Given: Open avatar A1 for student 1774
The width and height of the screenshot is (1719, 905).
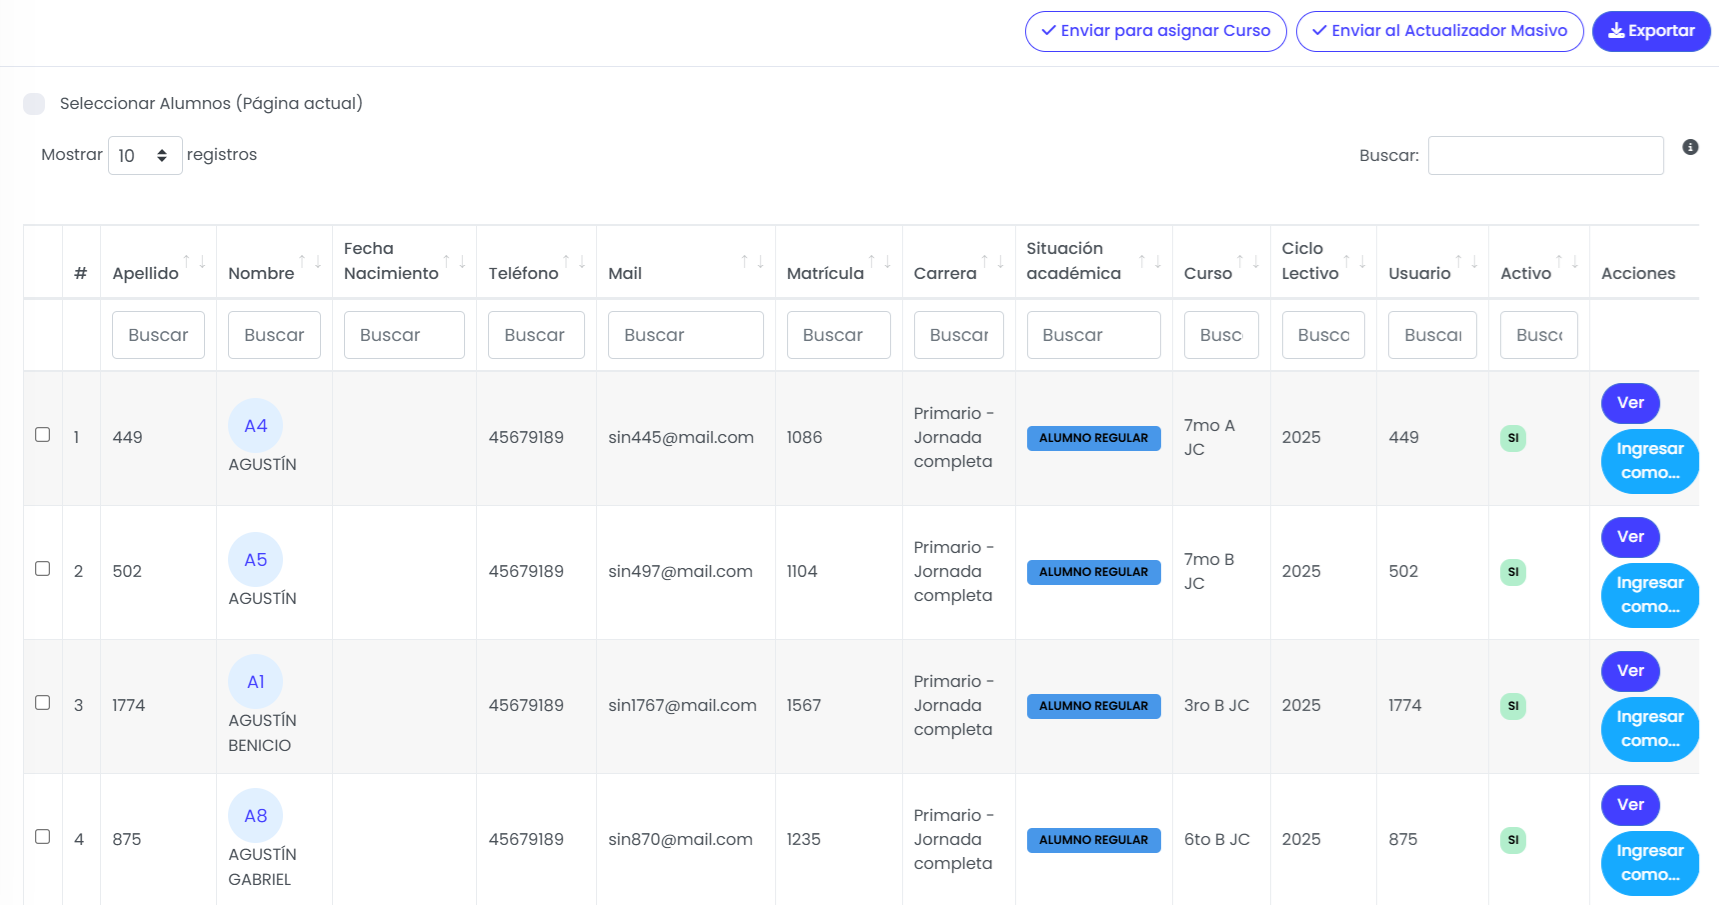Looking at the screenshot, I should [256, 682].
